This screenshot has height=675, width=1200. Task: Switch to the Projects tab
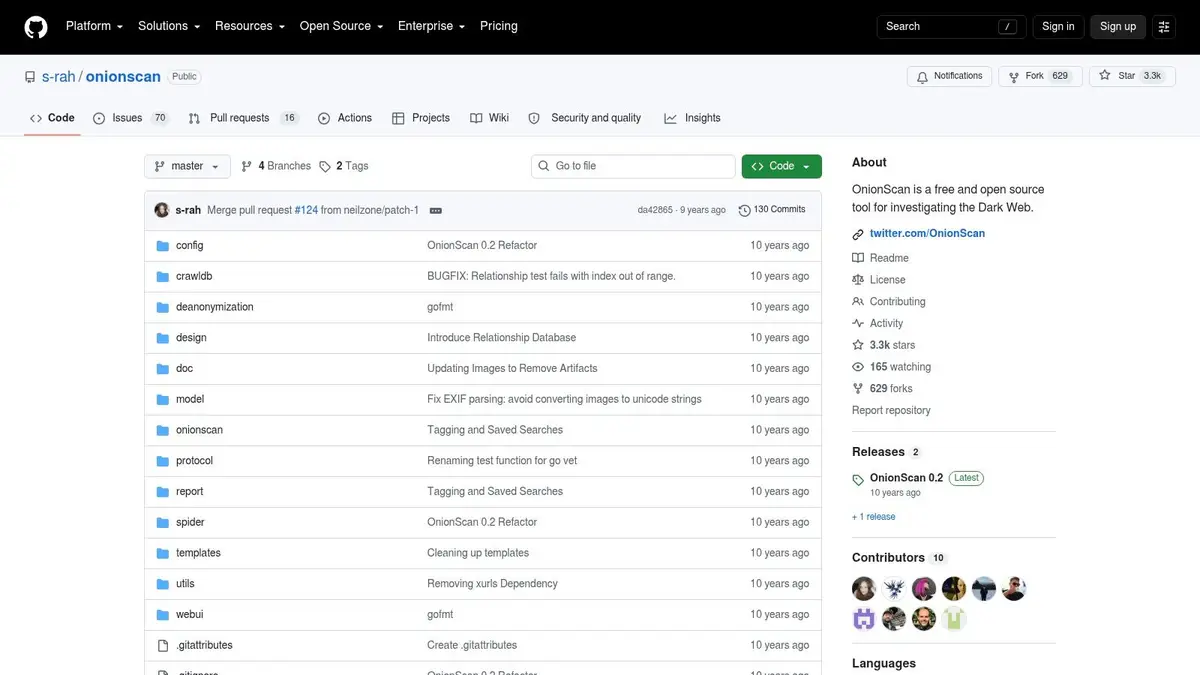(421, 118)
